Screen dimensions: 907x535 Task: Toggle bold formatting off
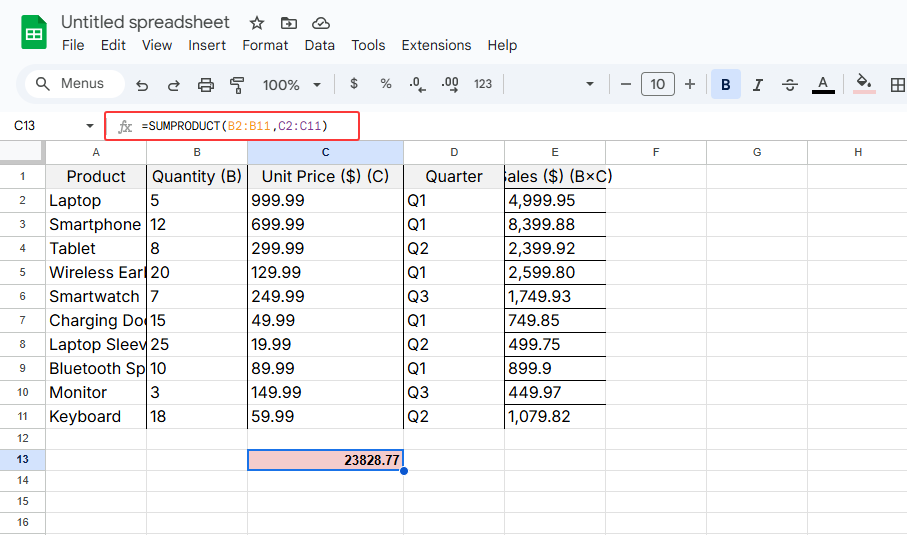click(725, 85)
